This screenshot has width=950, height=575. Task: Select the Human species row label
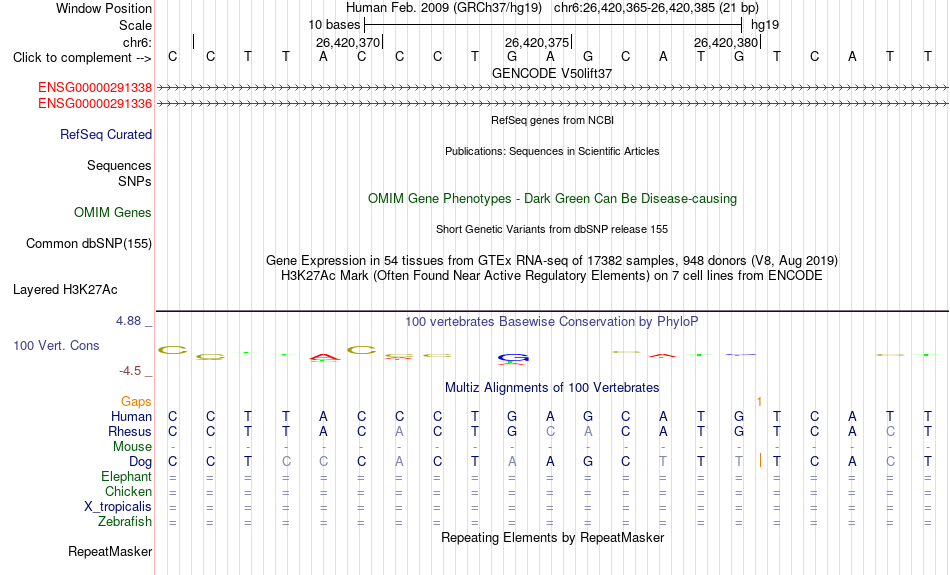tap(131, 416)
